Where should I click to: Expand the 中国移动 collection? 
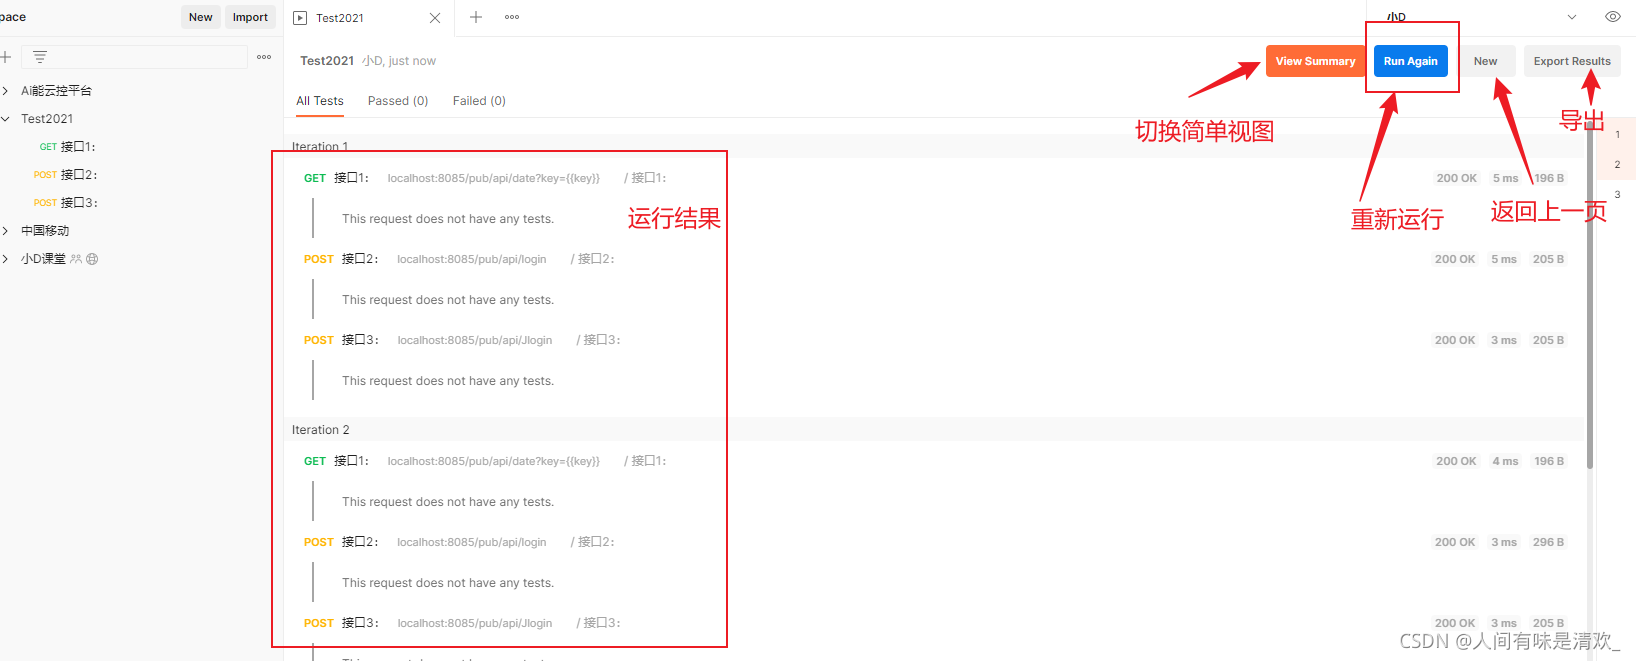[6, 231]
